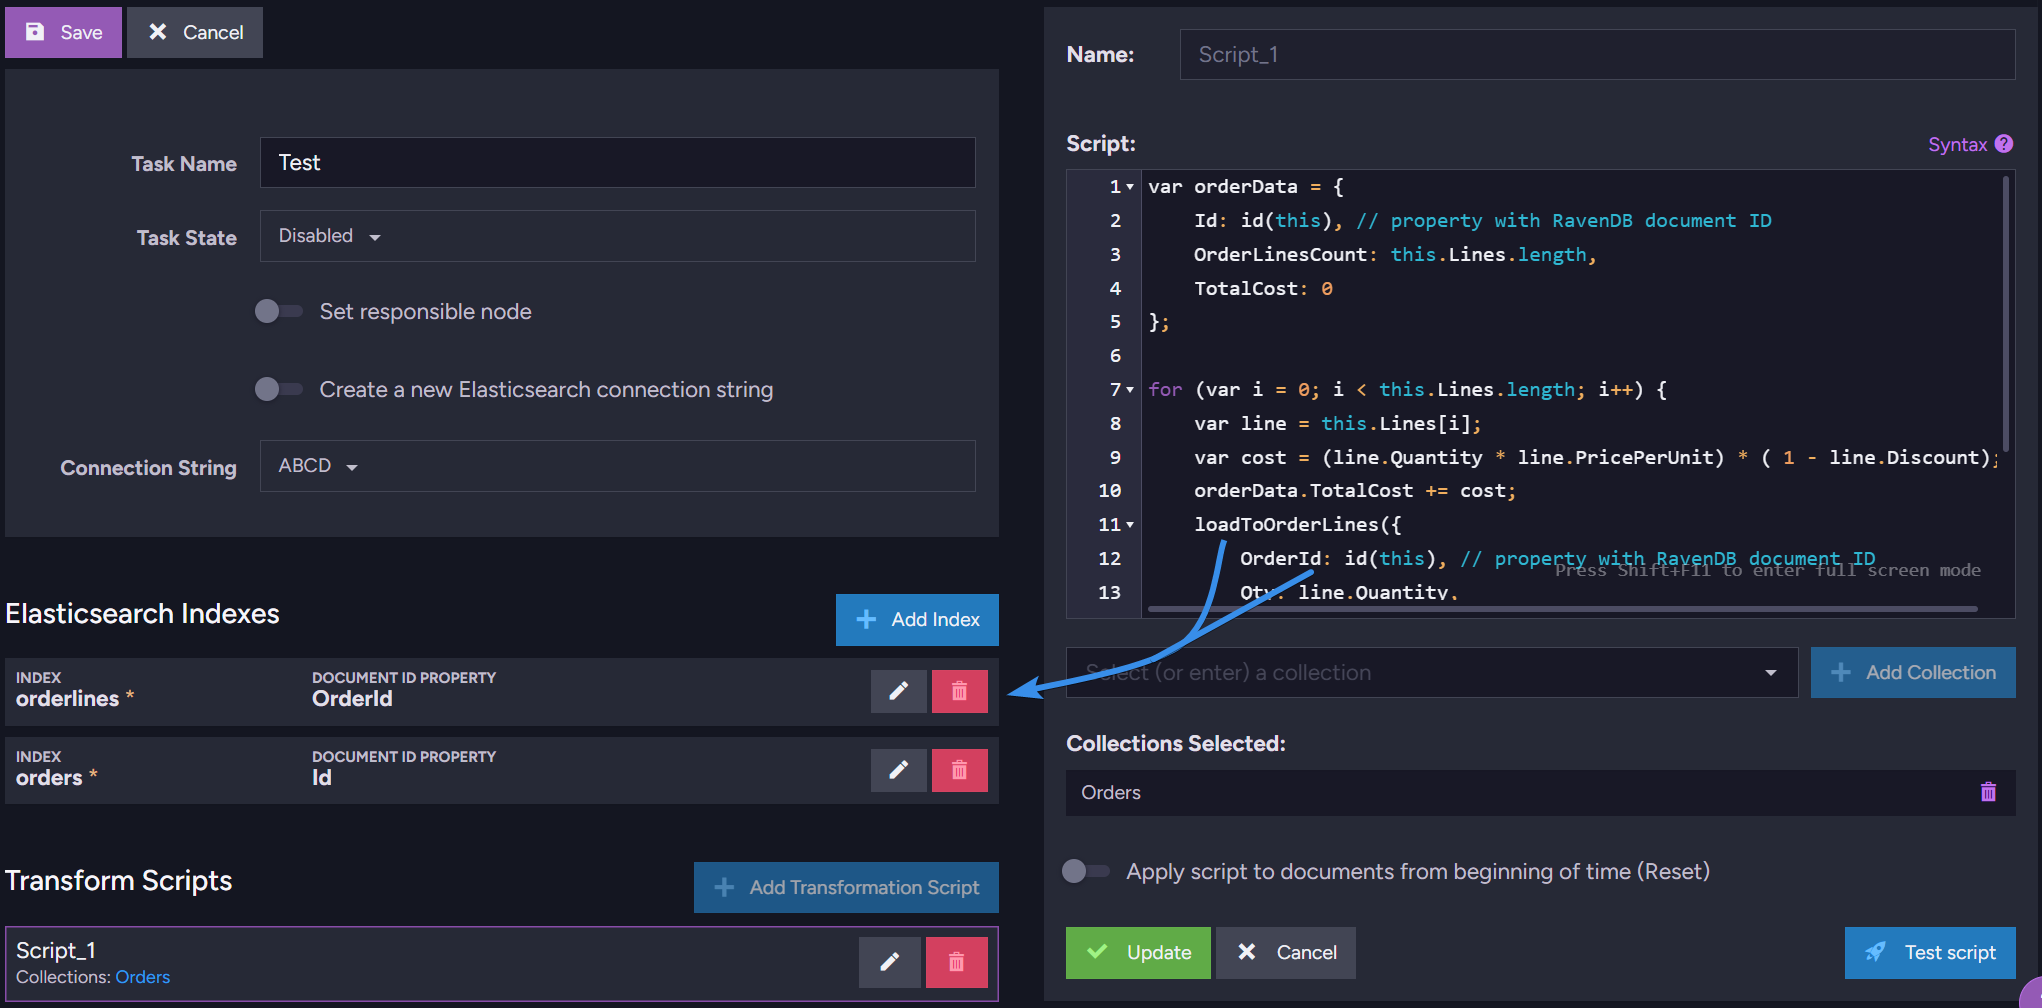Click the script editor vertical scrollbar

(x=2005, y=315)
